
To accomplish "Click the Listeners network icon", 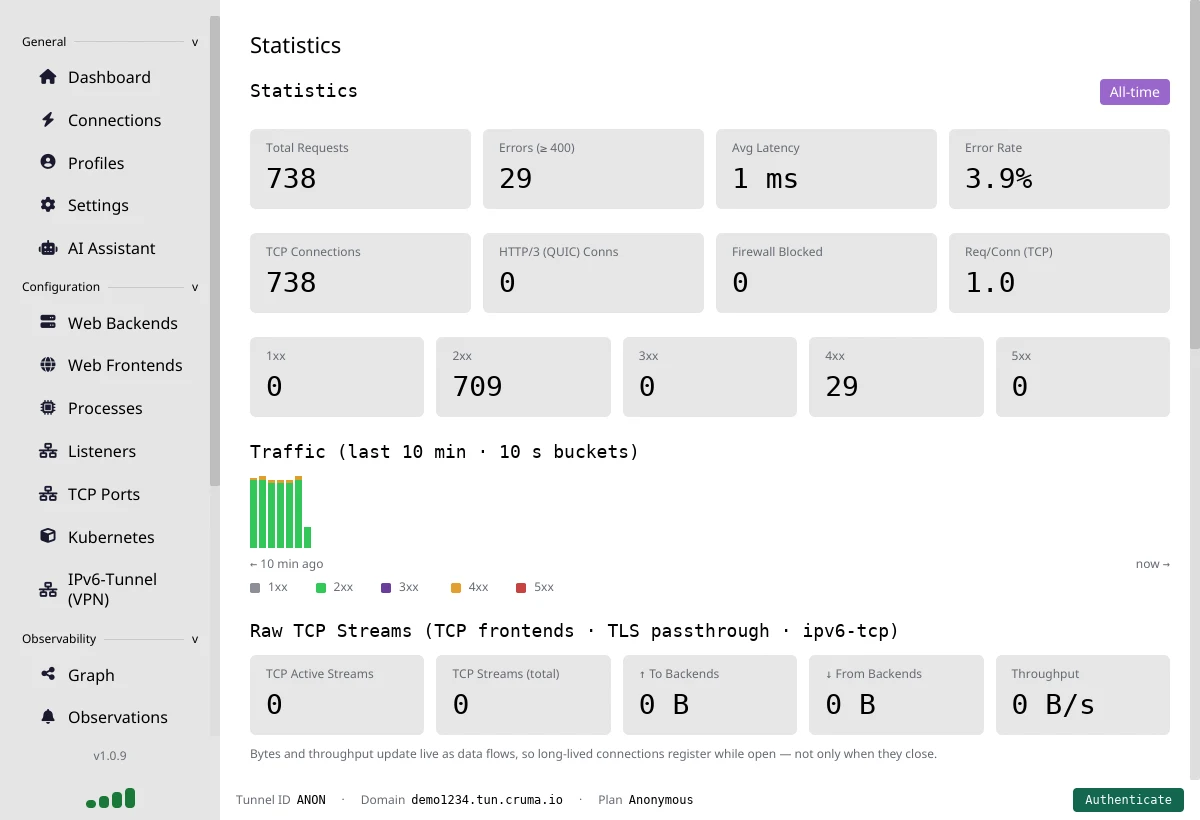I will tap(48, 451).
